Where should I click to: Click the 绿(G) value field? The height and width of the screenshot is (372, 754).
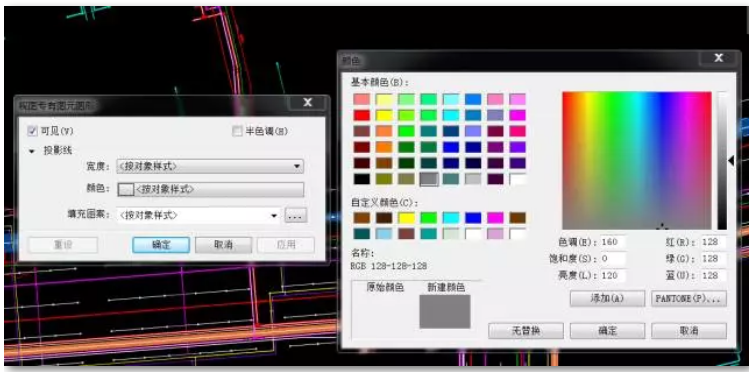click(x=713, y=259)
